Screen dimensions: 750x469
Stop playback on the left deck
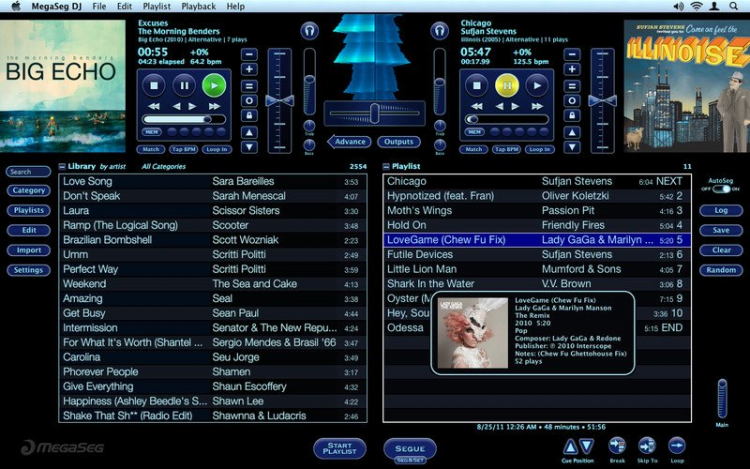pyautogui.click(x=154, y=86)
